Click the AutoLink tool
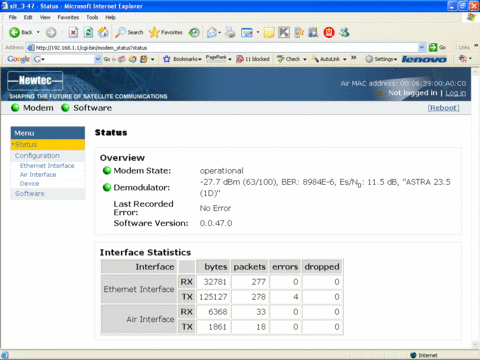Image resolution: width=480 pixels, height=360 pixels. click(x=326, y=59)
